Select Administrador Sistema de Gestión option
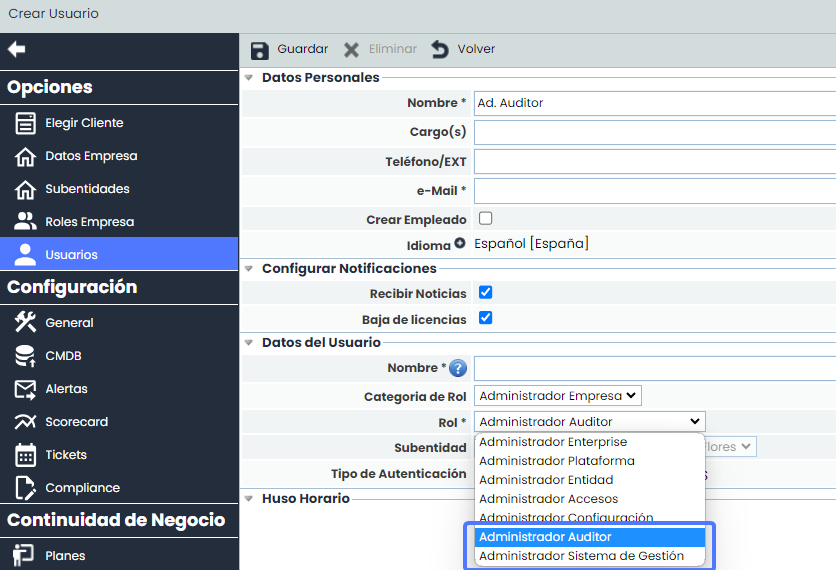The image size is (836, 570). click(x=581, y=556)
